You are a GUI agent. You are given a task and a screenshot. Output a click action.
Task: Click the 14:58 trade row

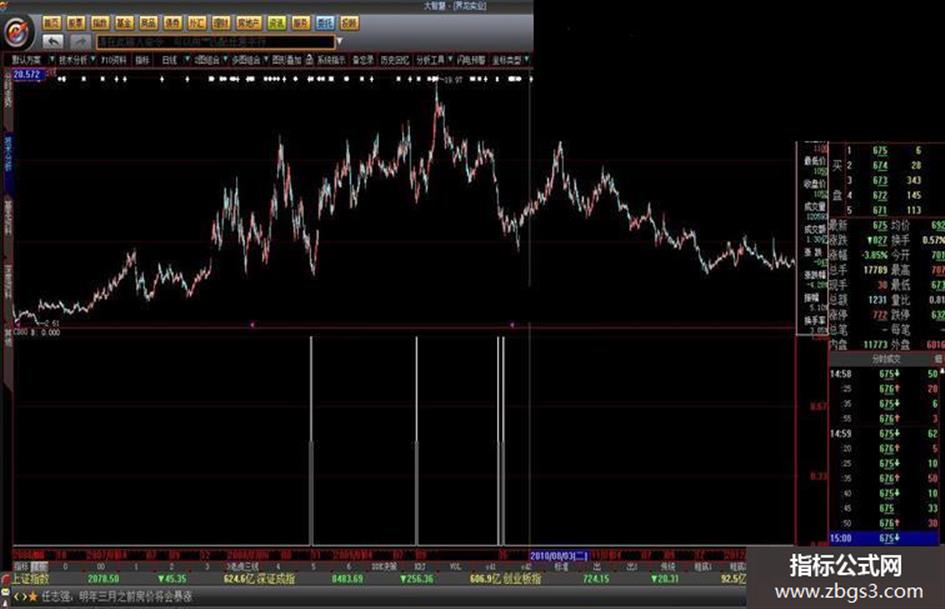(884, 374)
